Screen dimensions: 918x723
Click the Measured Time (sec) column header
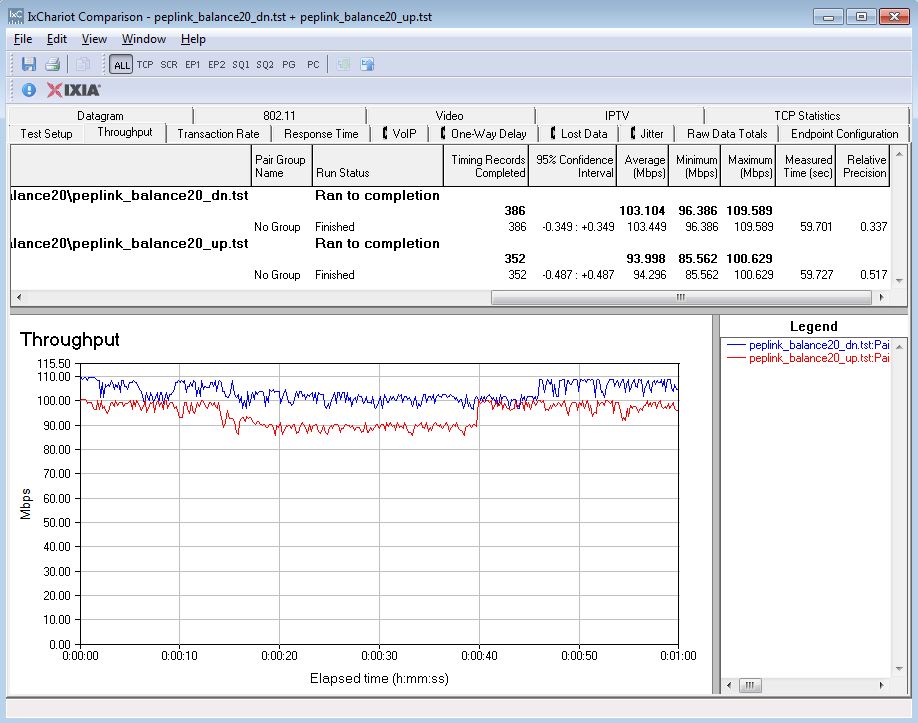(806, 166)
